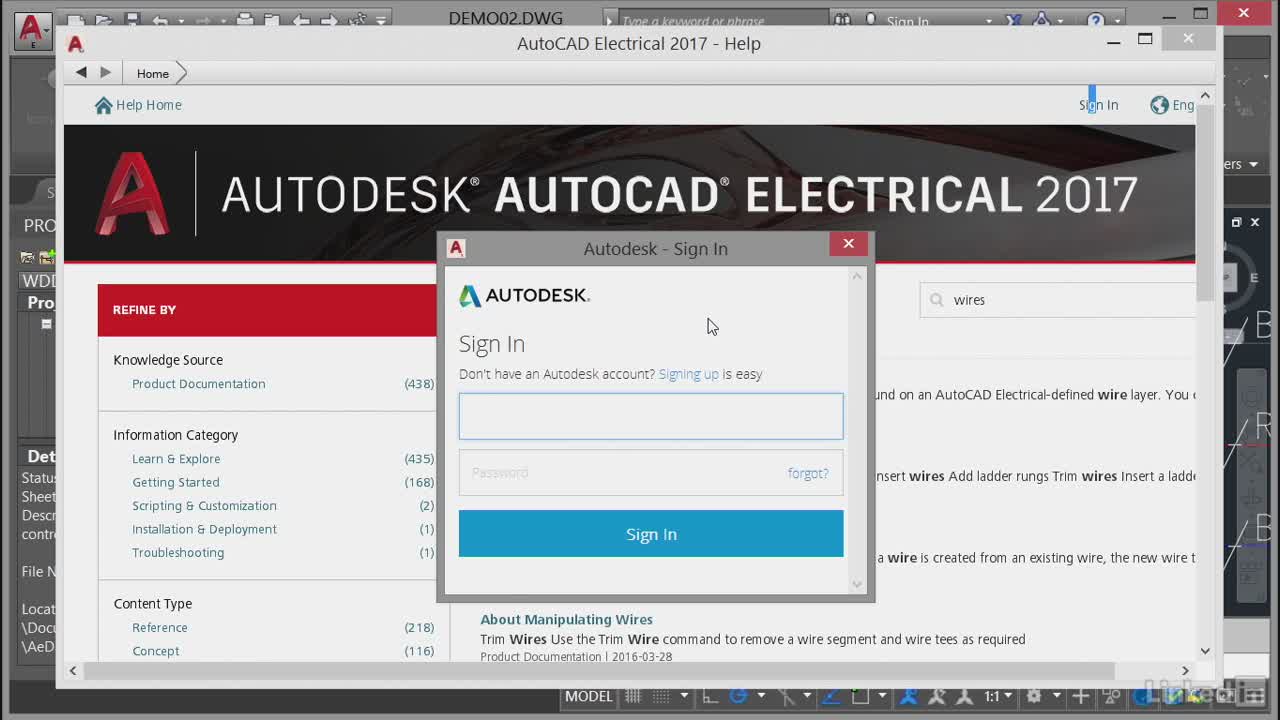Viewport: 1280px width, 720px height.
Task: Open AutoCAD title bar Help question icon
Action: point(1095,20)
